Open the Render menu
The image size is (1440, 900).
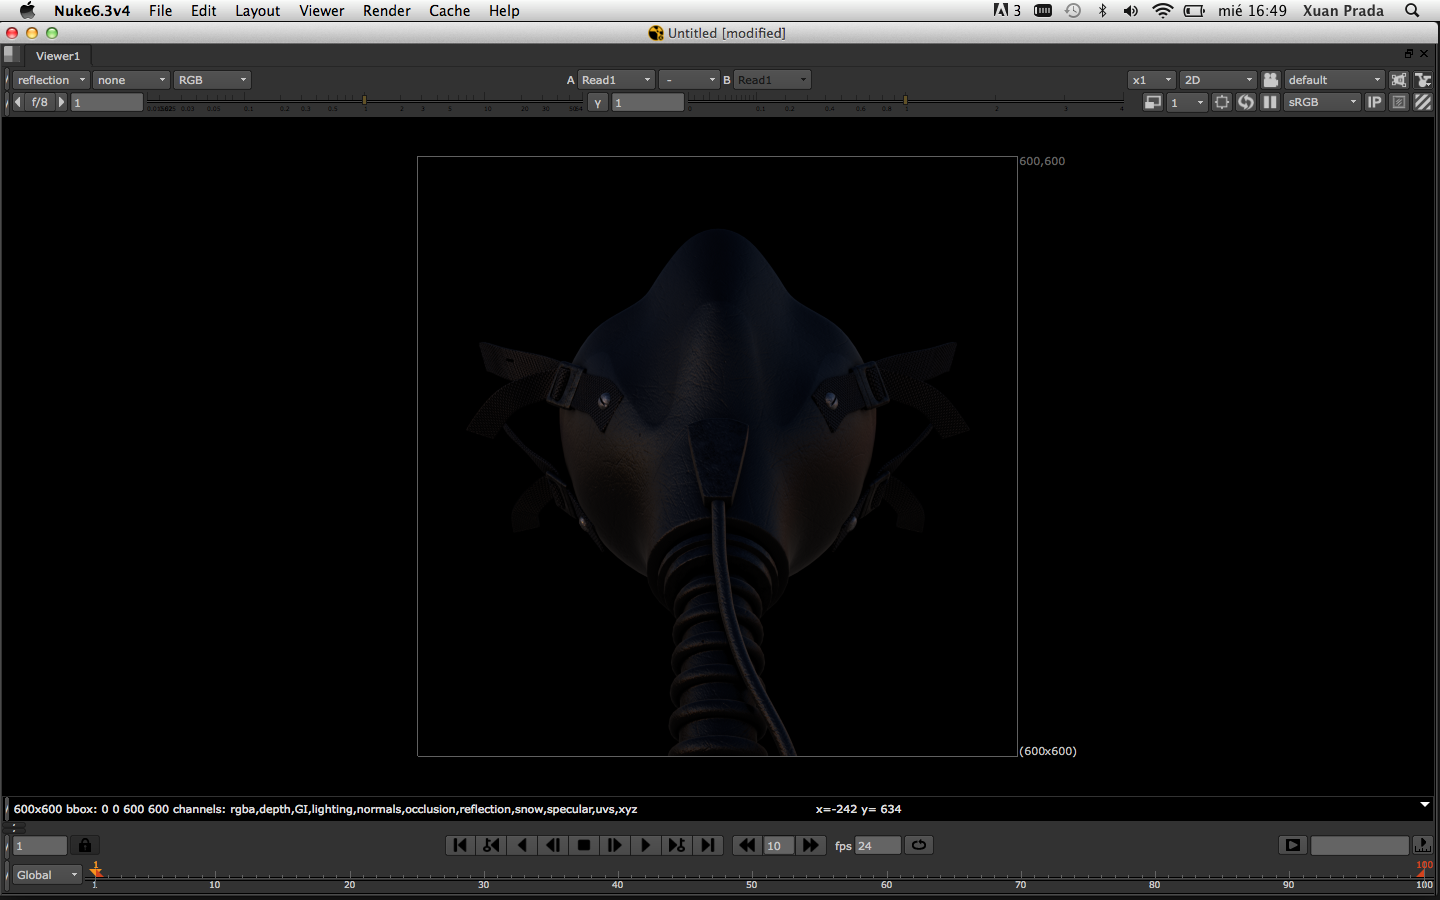click(386, 11)
